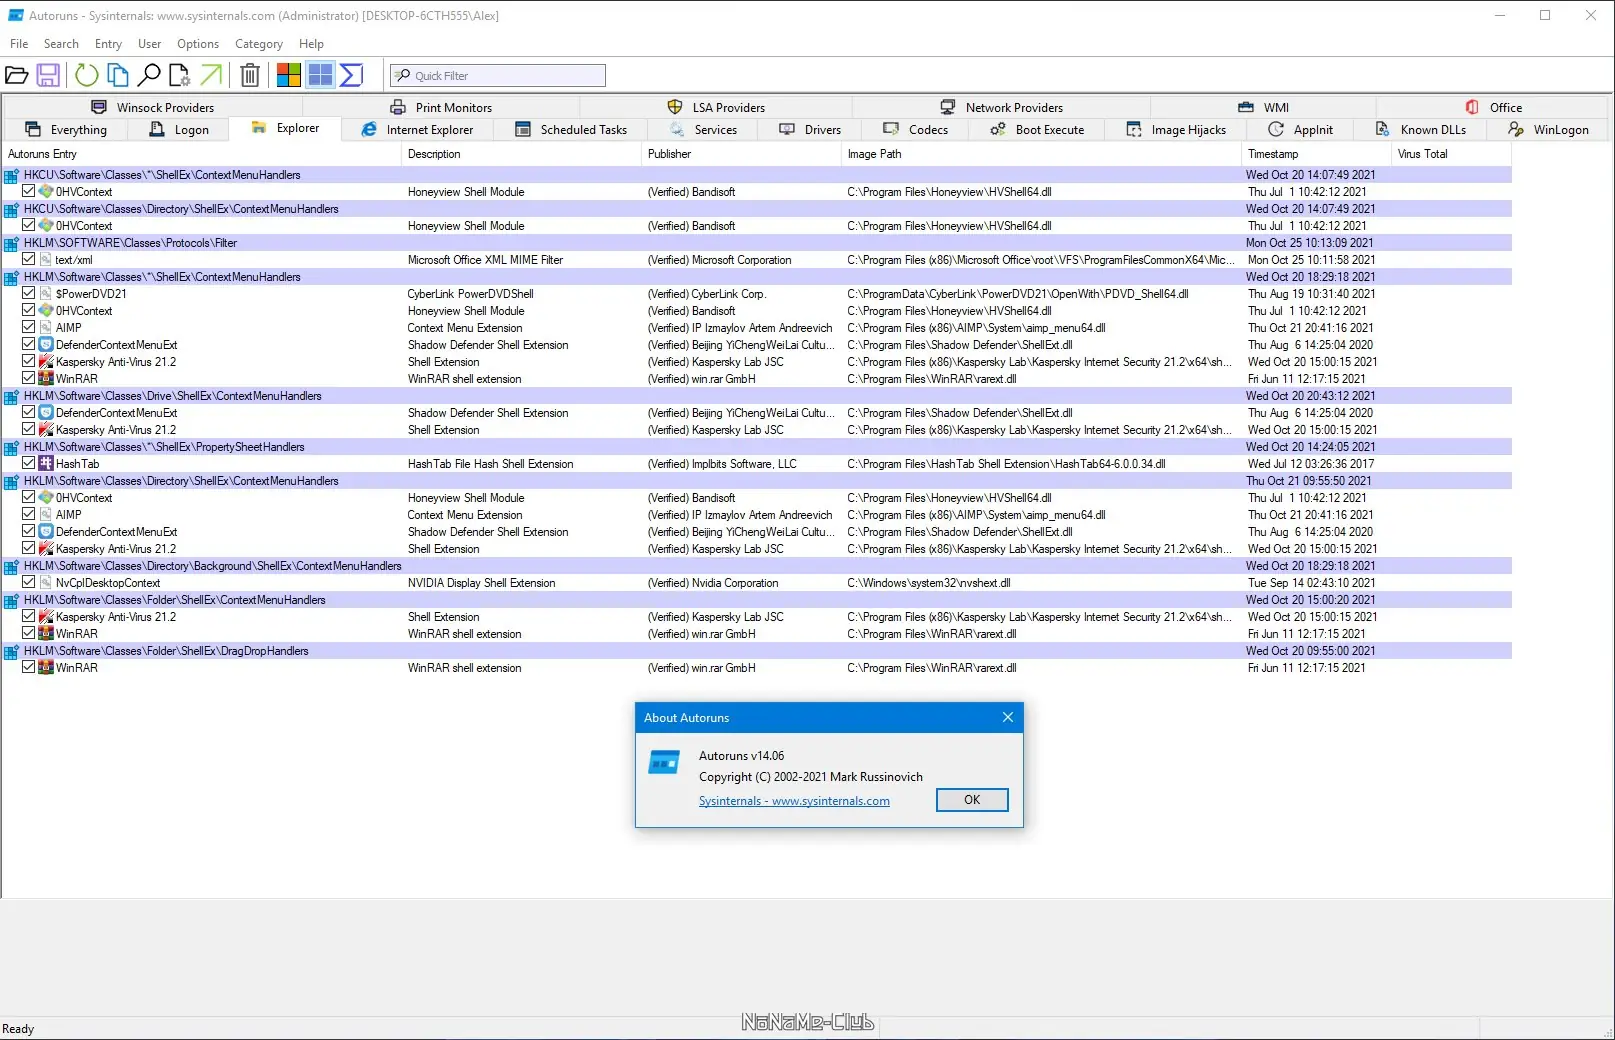Click the Find magnifying glass toolbar icon
Screen dimensions: 1615x1040
point(149,75)
